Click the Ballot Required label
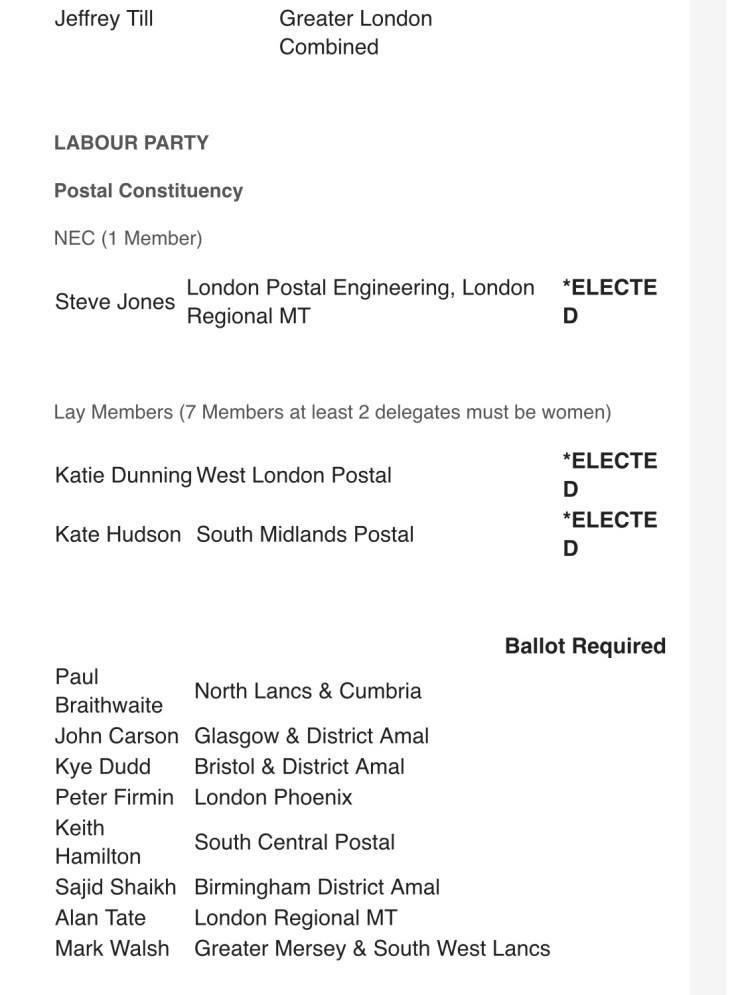 [585, 646]
